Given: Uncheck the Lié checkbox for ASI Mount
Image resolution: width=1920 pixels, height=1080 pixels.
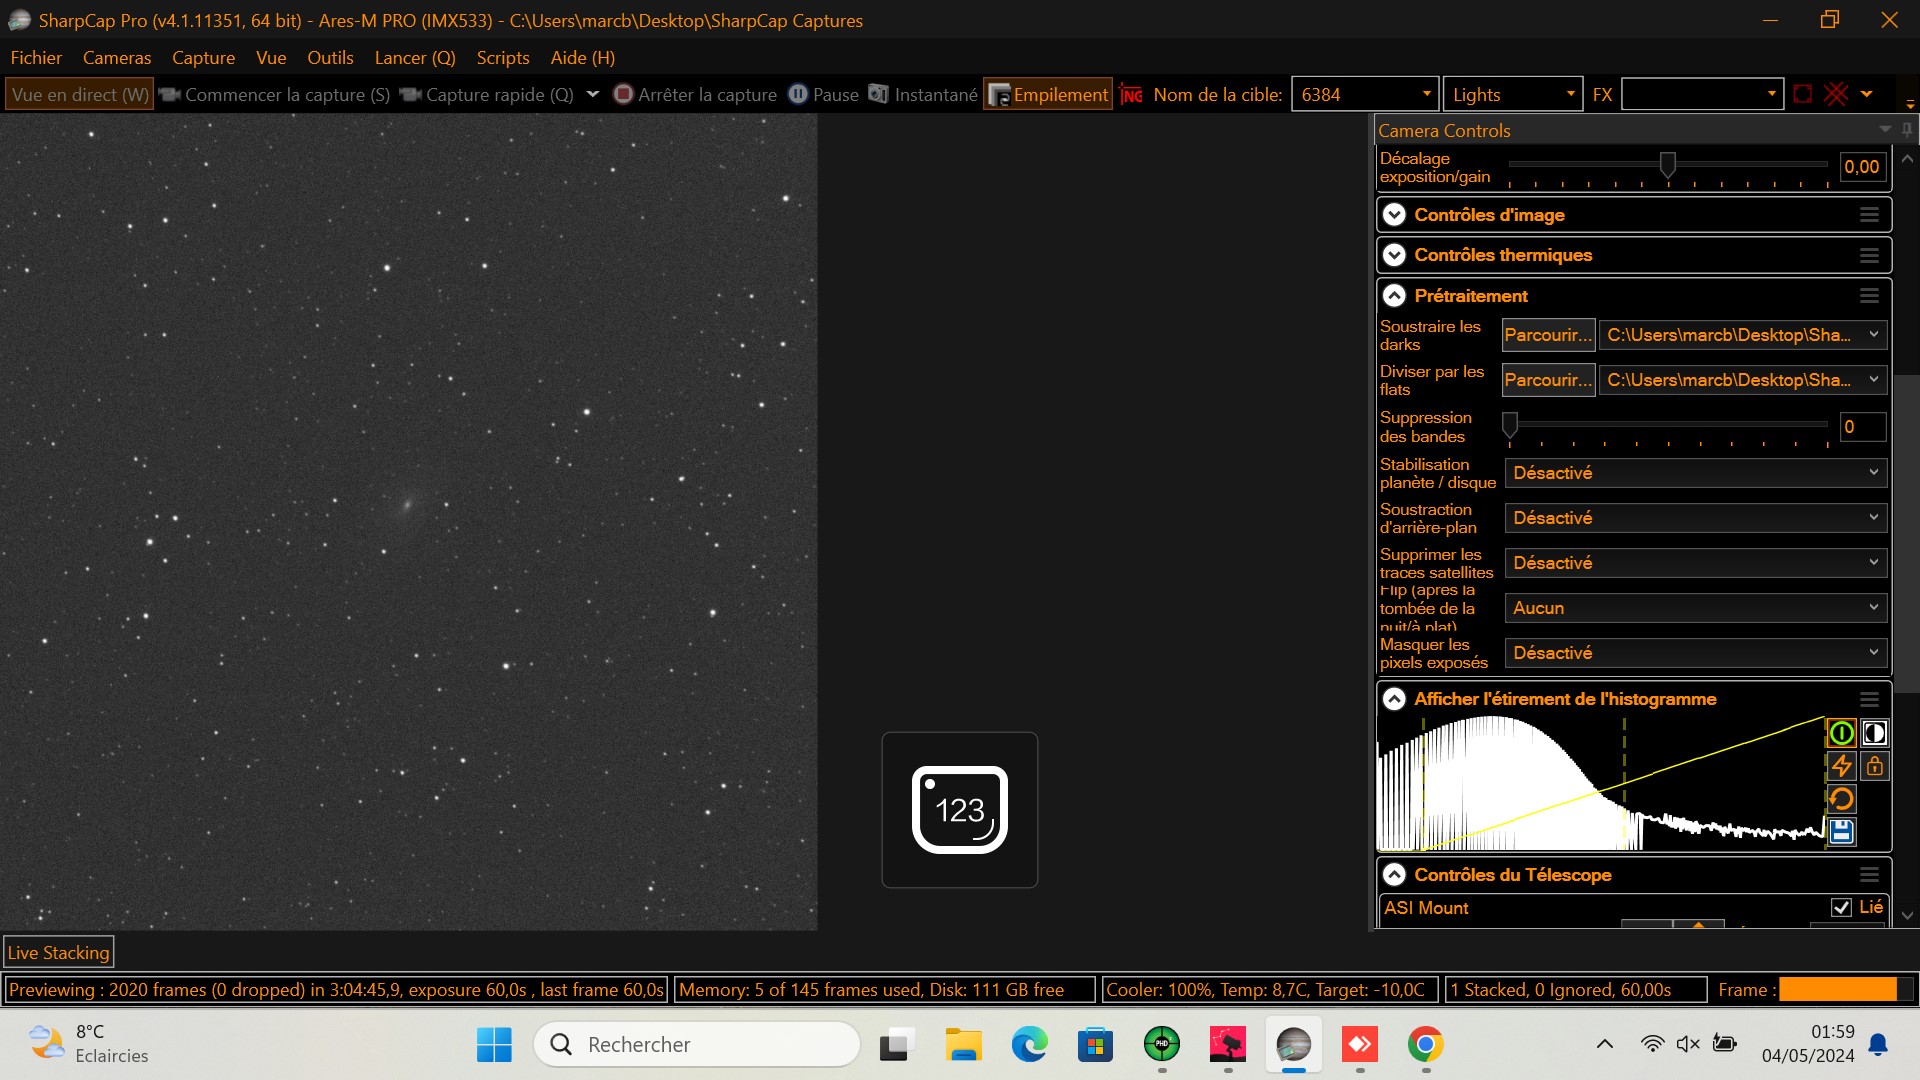Looking at the screenshot, I should pos(1841,907).
